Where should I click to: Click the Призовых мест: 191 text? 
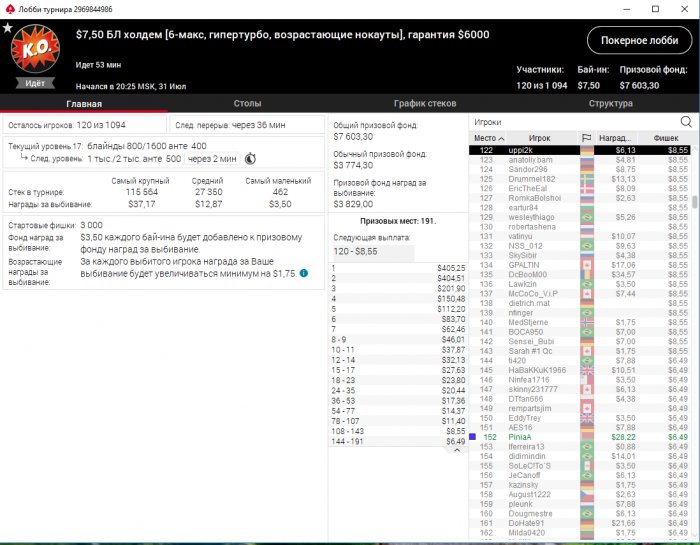tap(398, 221)
